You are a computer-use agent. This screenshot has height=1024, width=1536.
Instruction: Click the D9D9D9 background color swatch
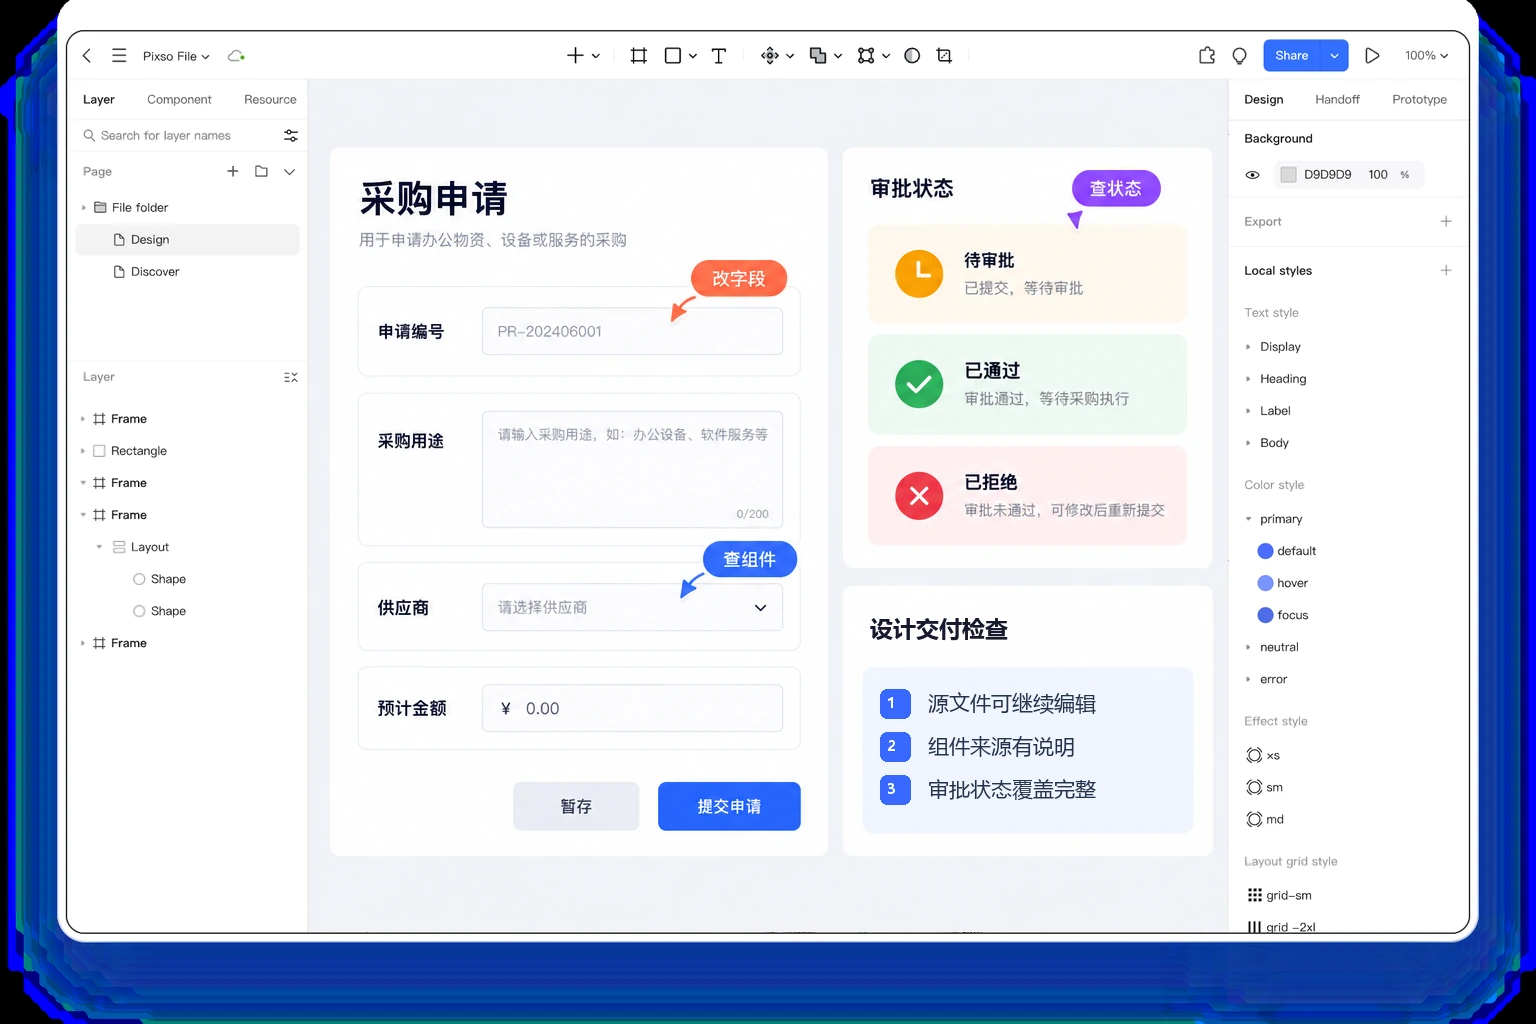tap(1288, 175)
